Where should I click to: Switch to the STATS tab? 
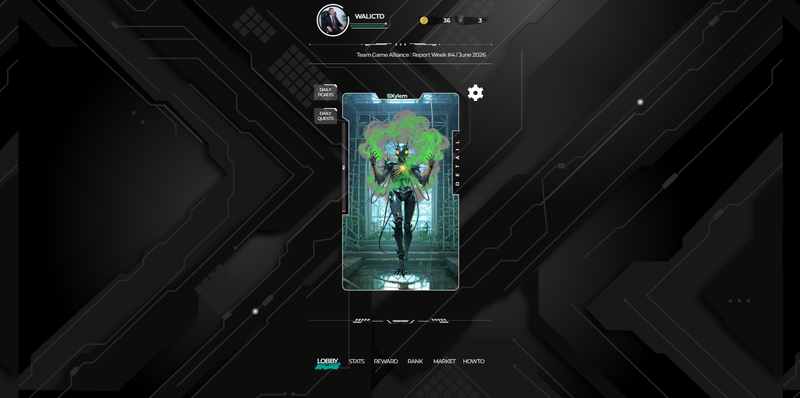click(357, 361)
